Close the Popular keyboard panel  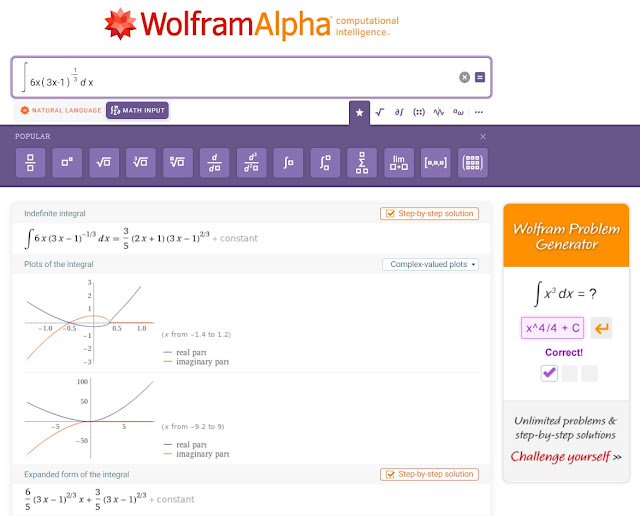483,136
